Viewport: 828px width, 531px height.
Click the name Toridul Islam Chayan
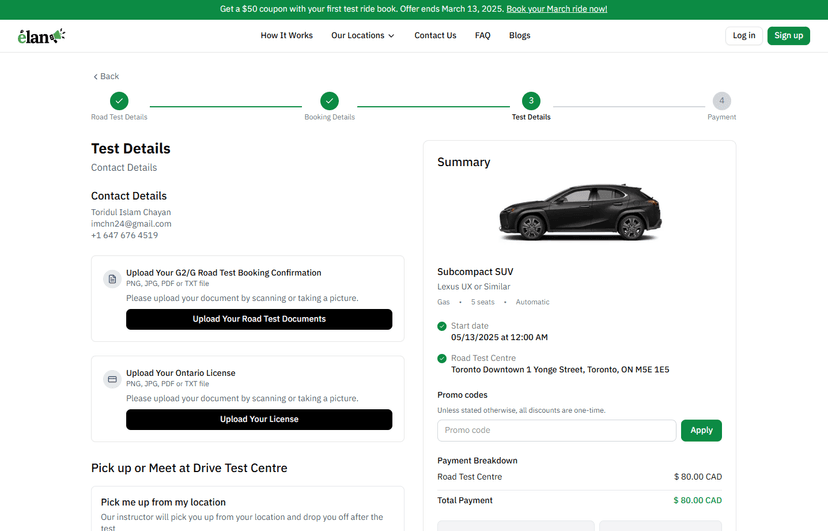pos(131,212)
